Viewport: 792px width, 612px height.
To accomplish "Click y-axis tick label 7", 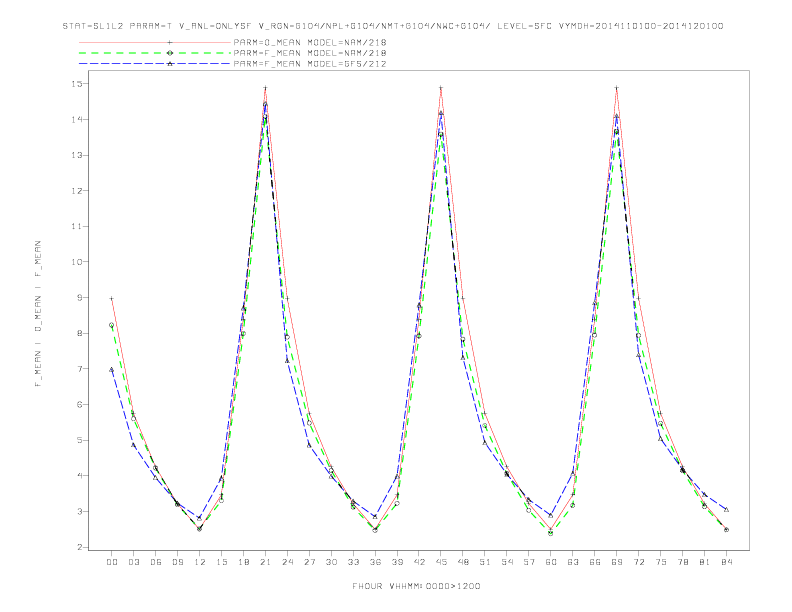I will point(79,369).
